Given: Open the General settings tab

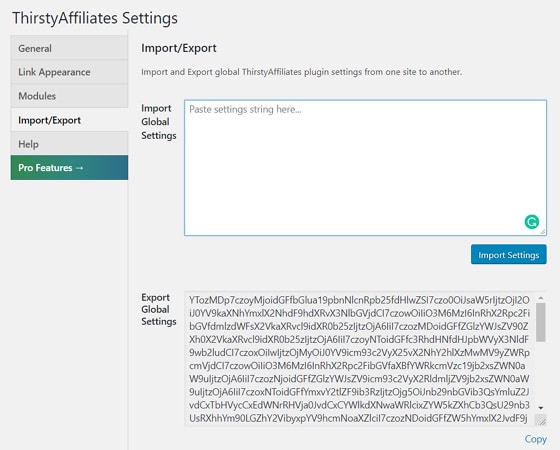Looking at the screenshot, I should pyautogui.click(x=69, y=48).
